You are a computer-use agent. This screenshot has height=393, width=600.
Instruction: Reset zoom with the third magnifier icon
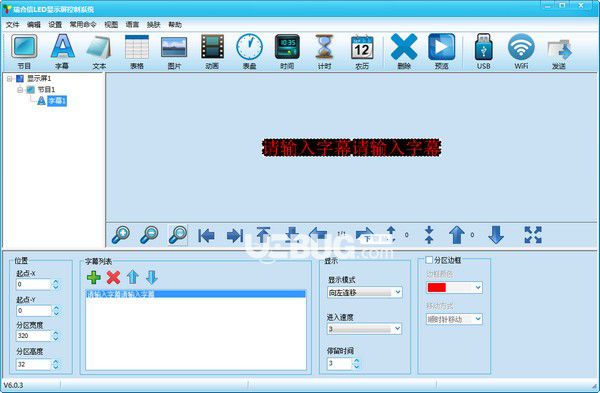[x=178, y=235]
